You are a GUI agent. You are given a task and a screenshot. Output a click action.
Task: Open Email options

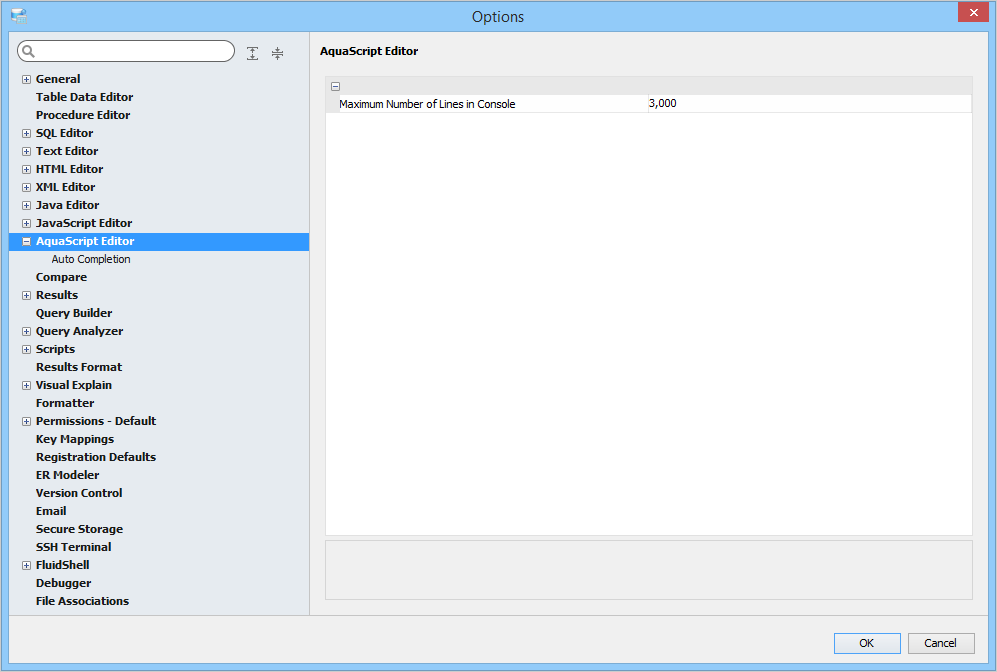(x=51, y=511)
